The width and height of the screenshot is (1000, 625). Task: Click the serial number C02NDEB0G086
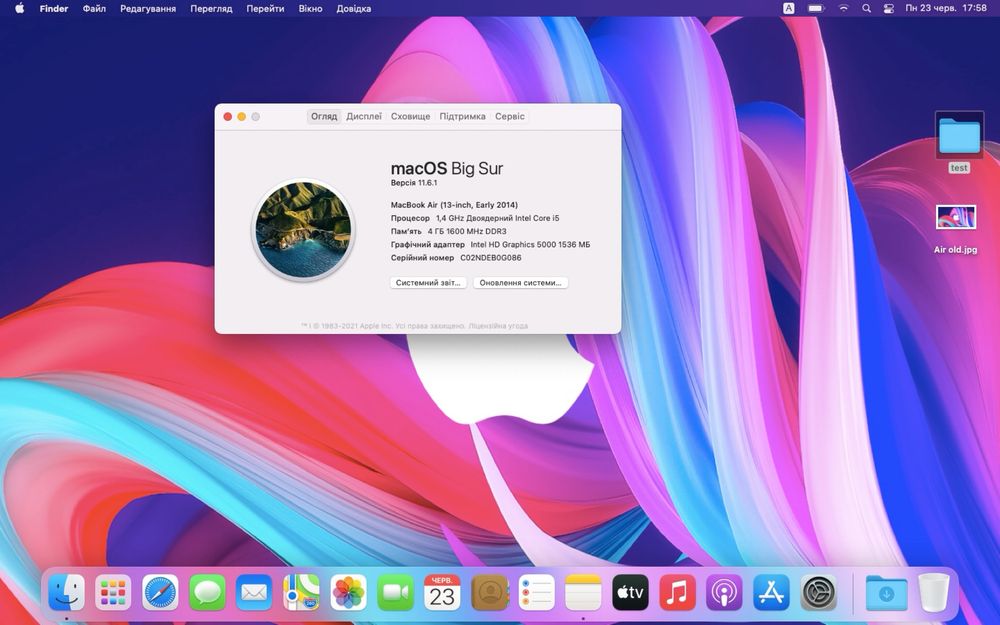490,258
